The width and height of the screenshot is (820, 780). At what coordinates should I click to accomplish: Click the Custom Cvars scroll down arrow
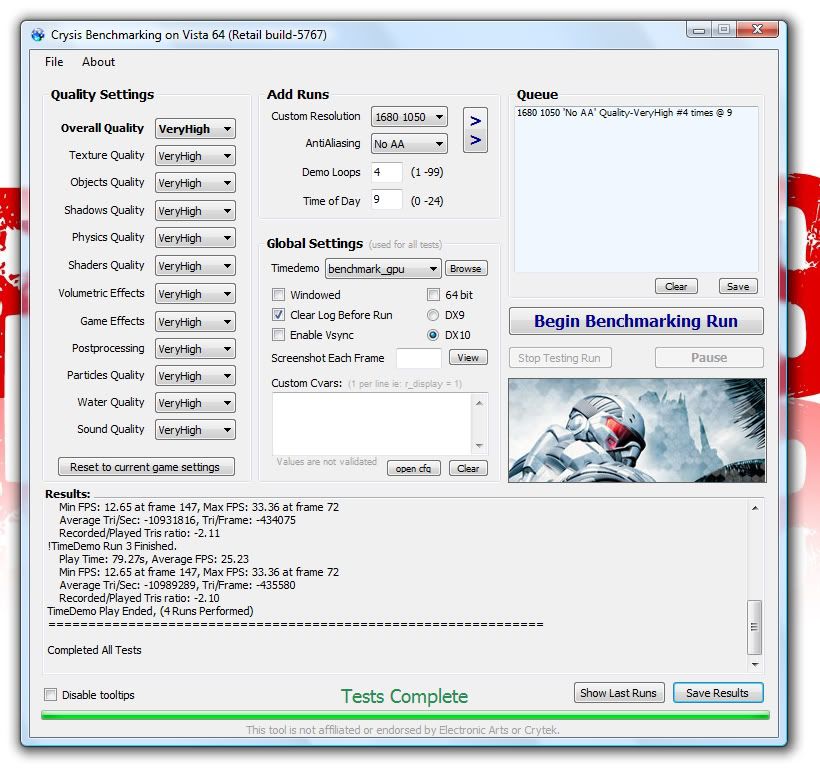tap(479, 445)
